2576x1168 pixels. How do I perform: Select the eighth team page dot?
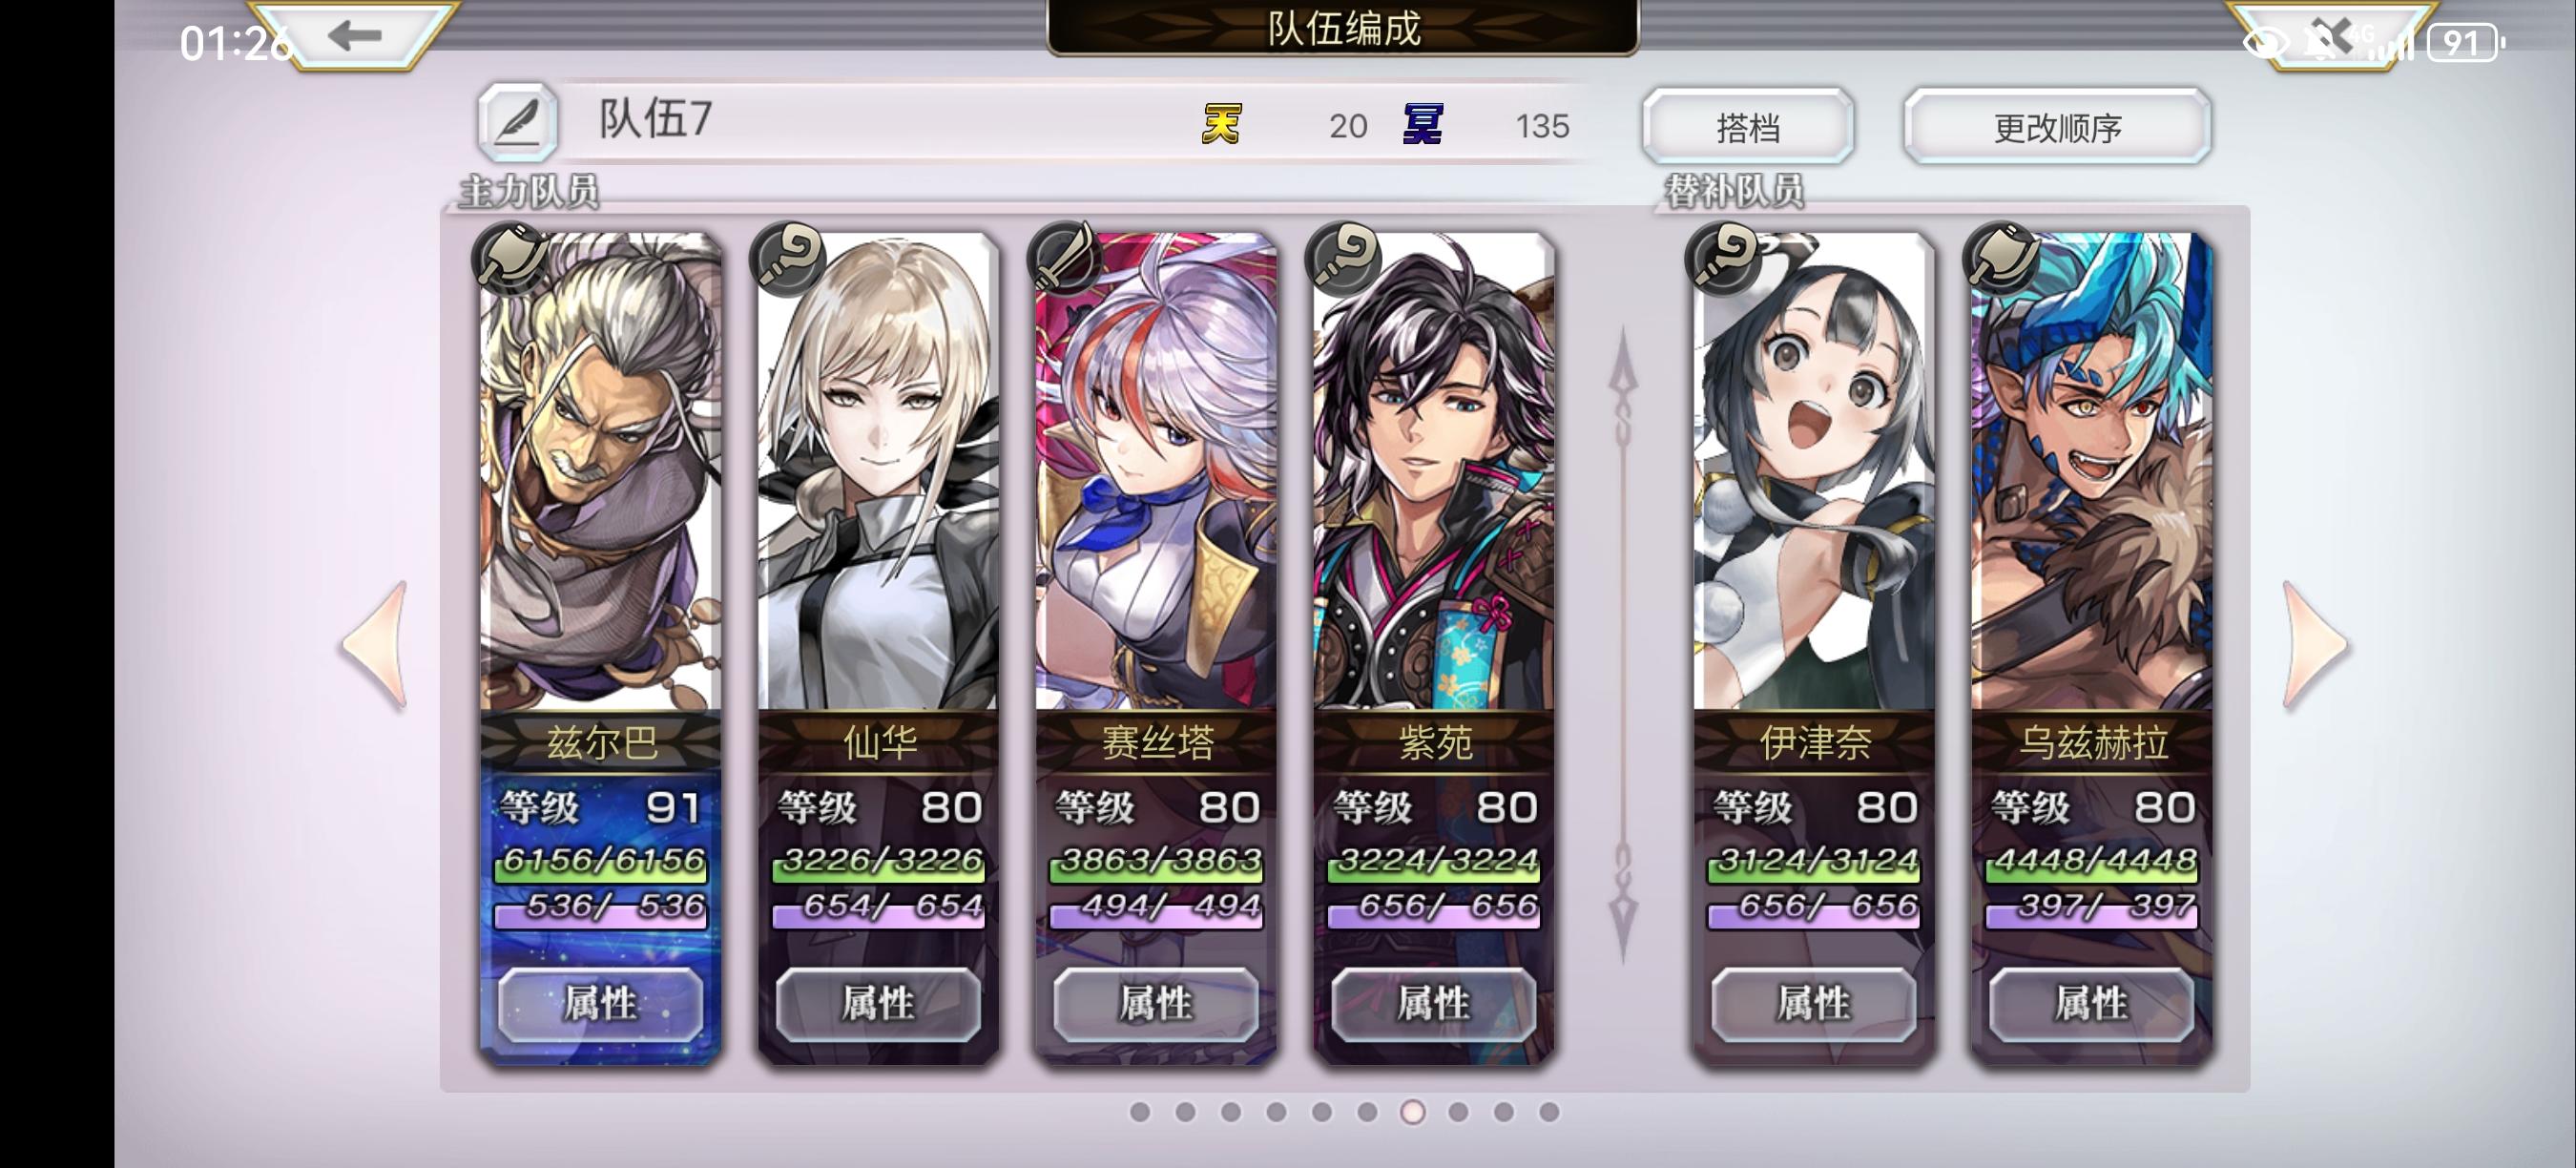[1458, 1111]
